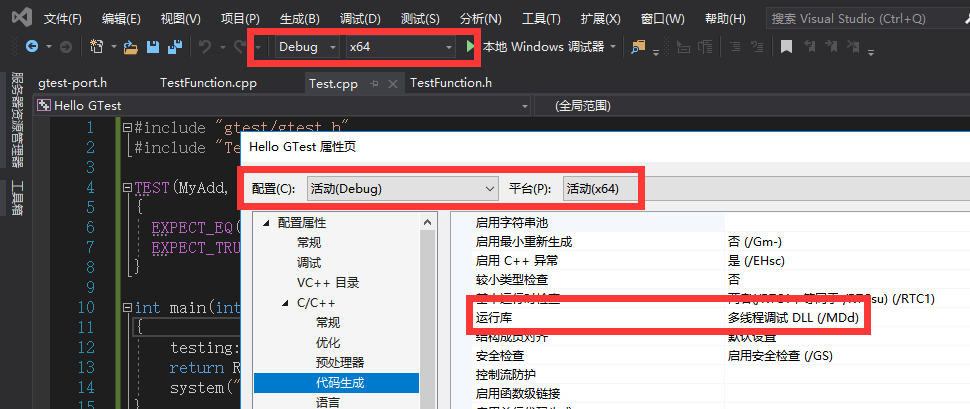Collapse the C/C++ tree node
Image resolution: width=970 pixels, height=409 pixels.
click(x=286, y=303)
